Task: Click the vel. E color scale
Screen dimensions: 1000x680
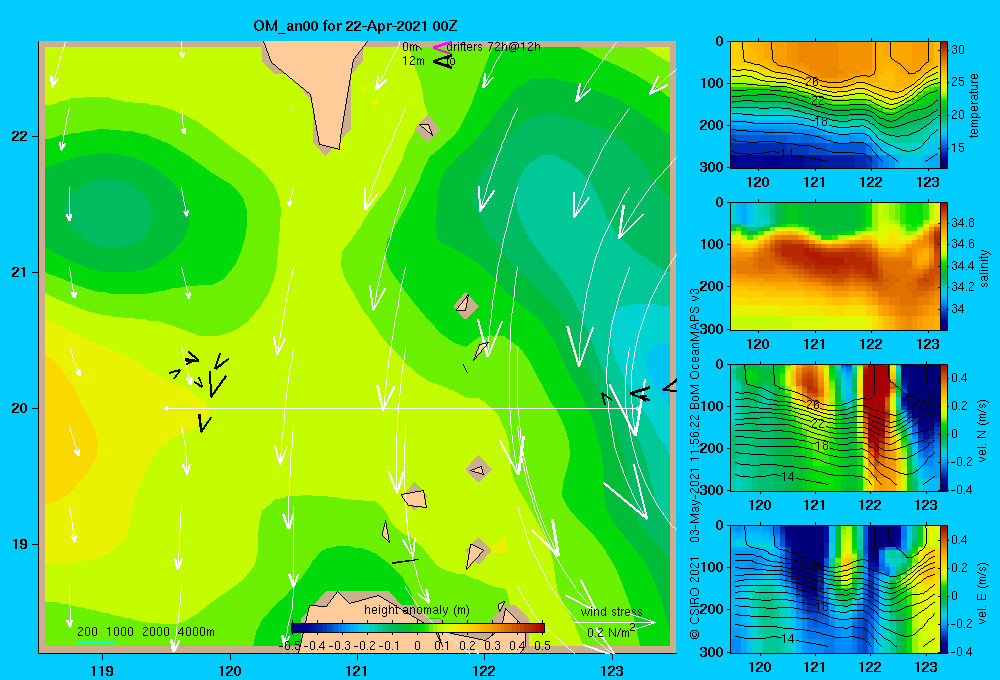Action: [x=943, y=589]
